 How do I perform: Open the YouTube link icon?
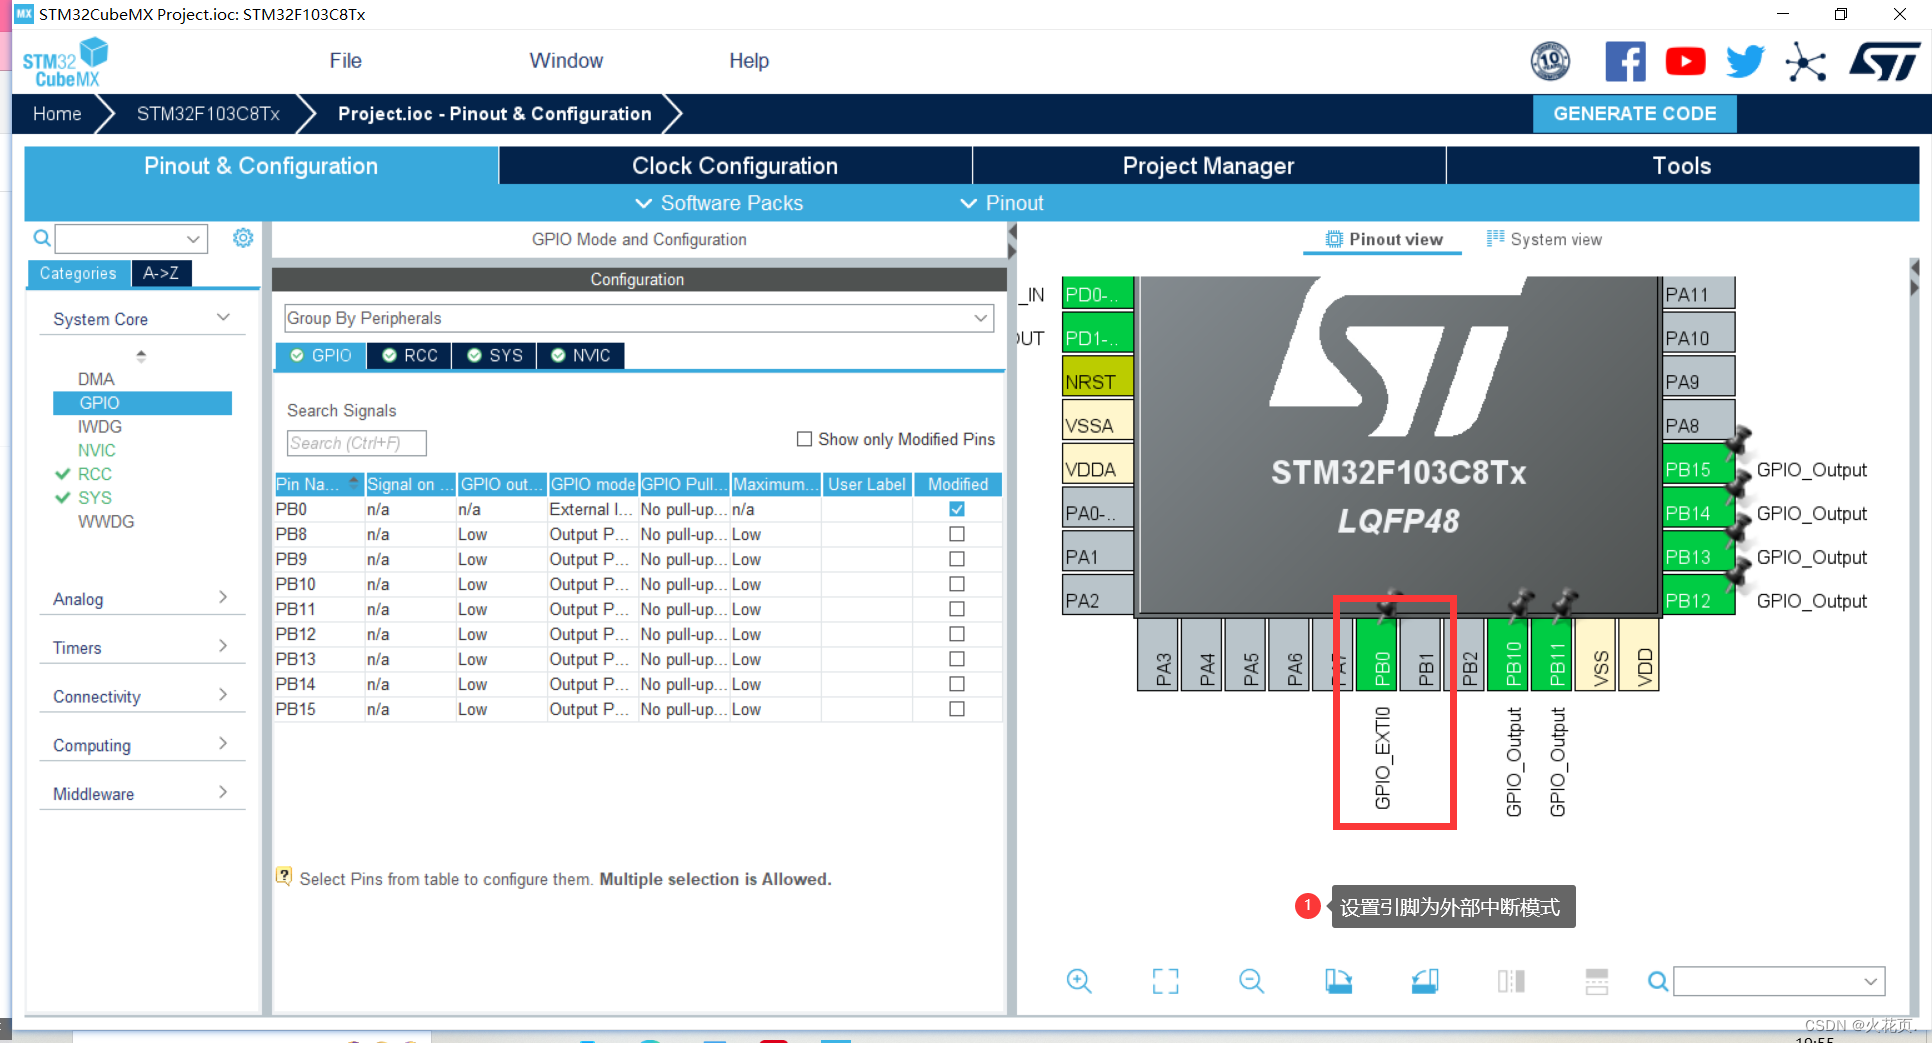point(1685,62)
